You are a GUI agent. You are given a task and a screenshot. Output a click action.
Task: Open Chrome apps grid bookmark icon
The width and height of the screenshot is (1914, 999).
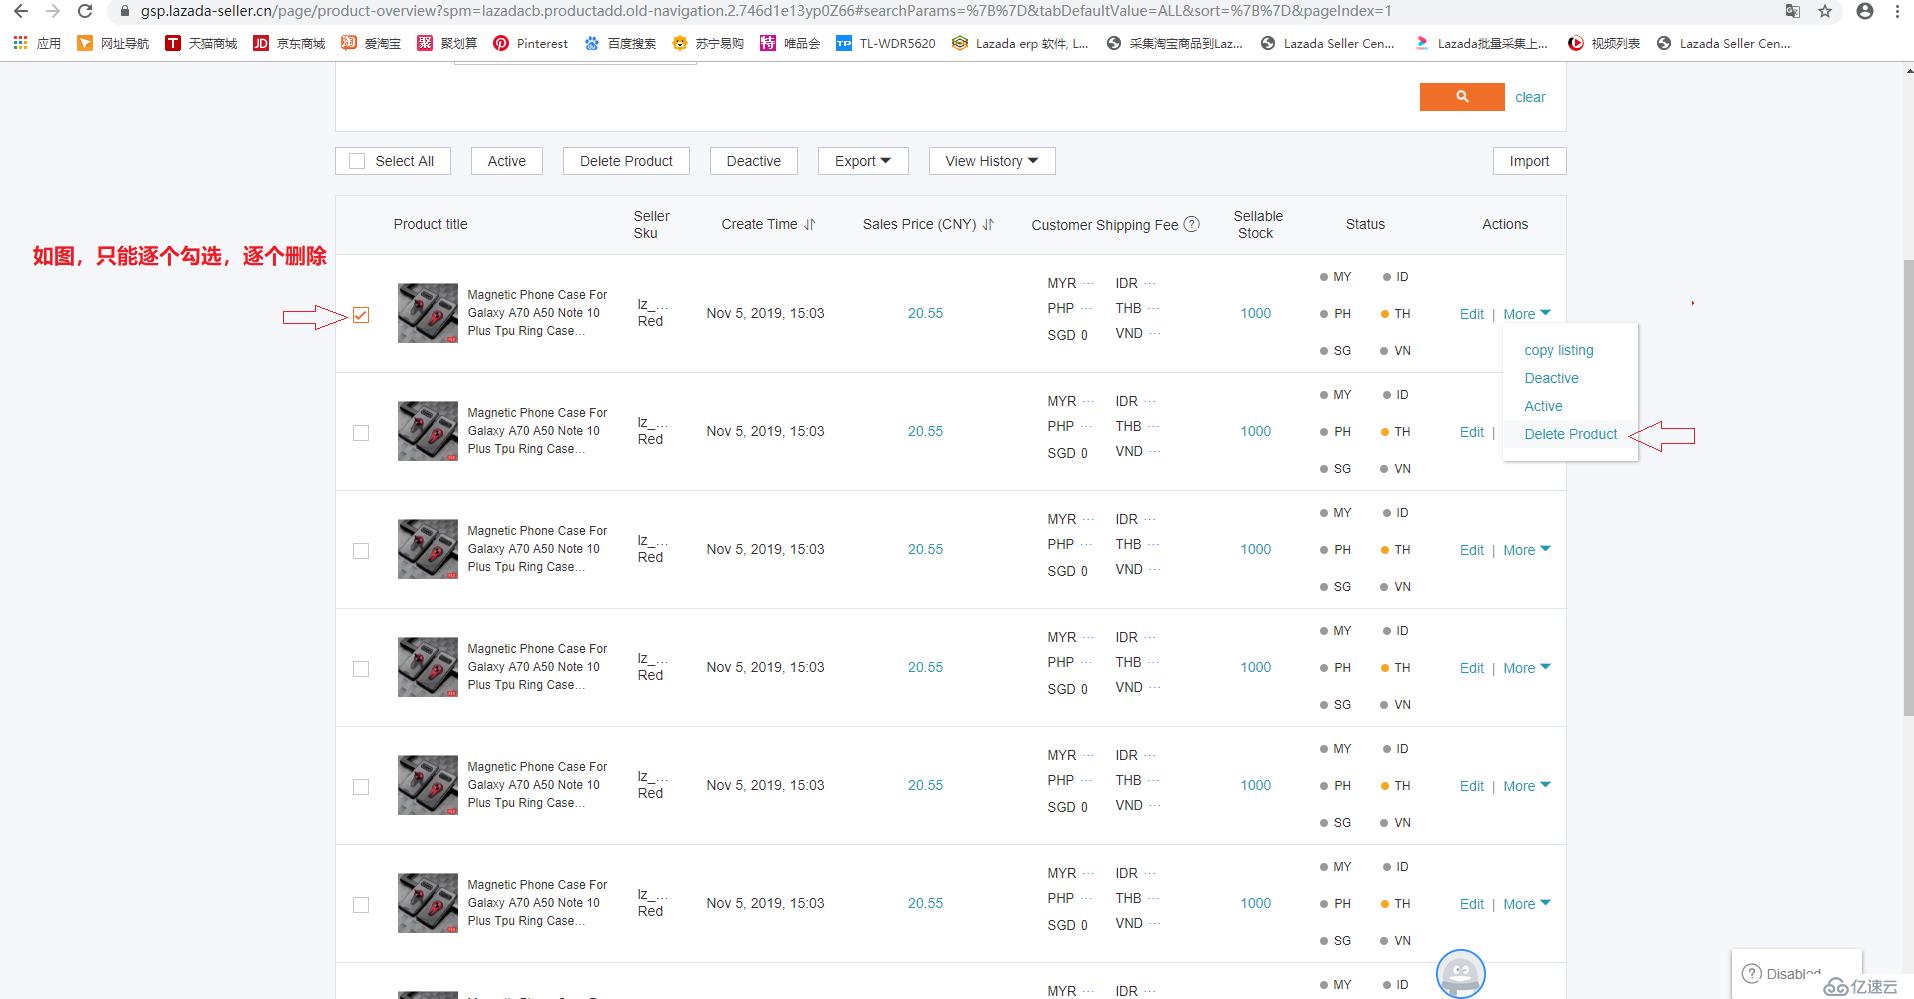pyautogui.click(x=20, y=43)
